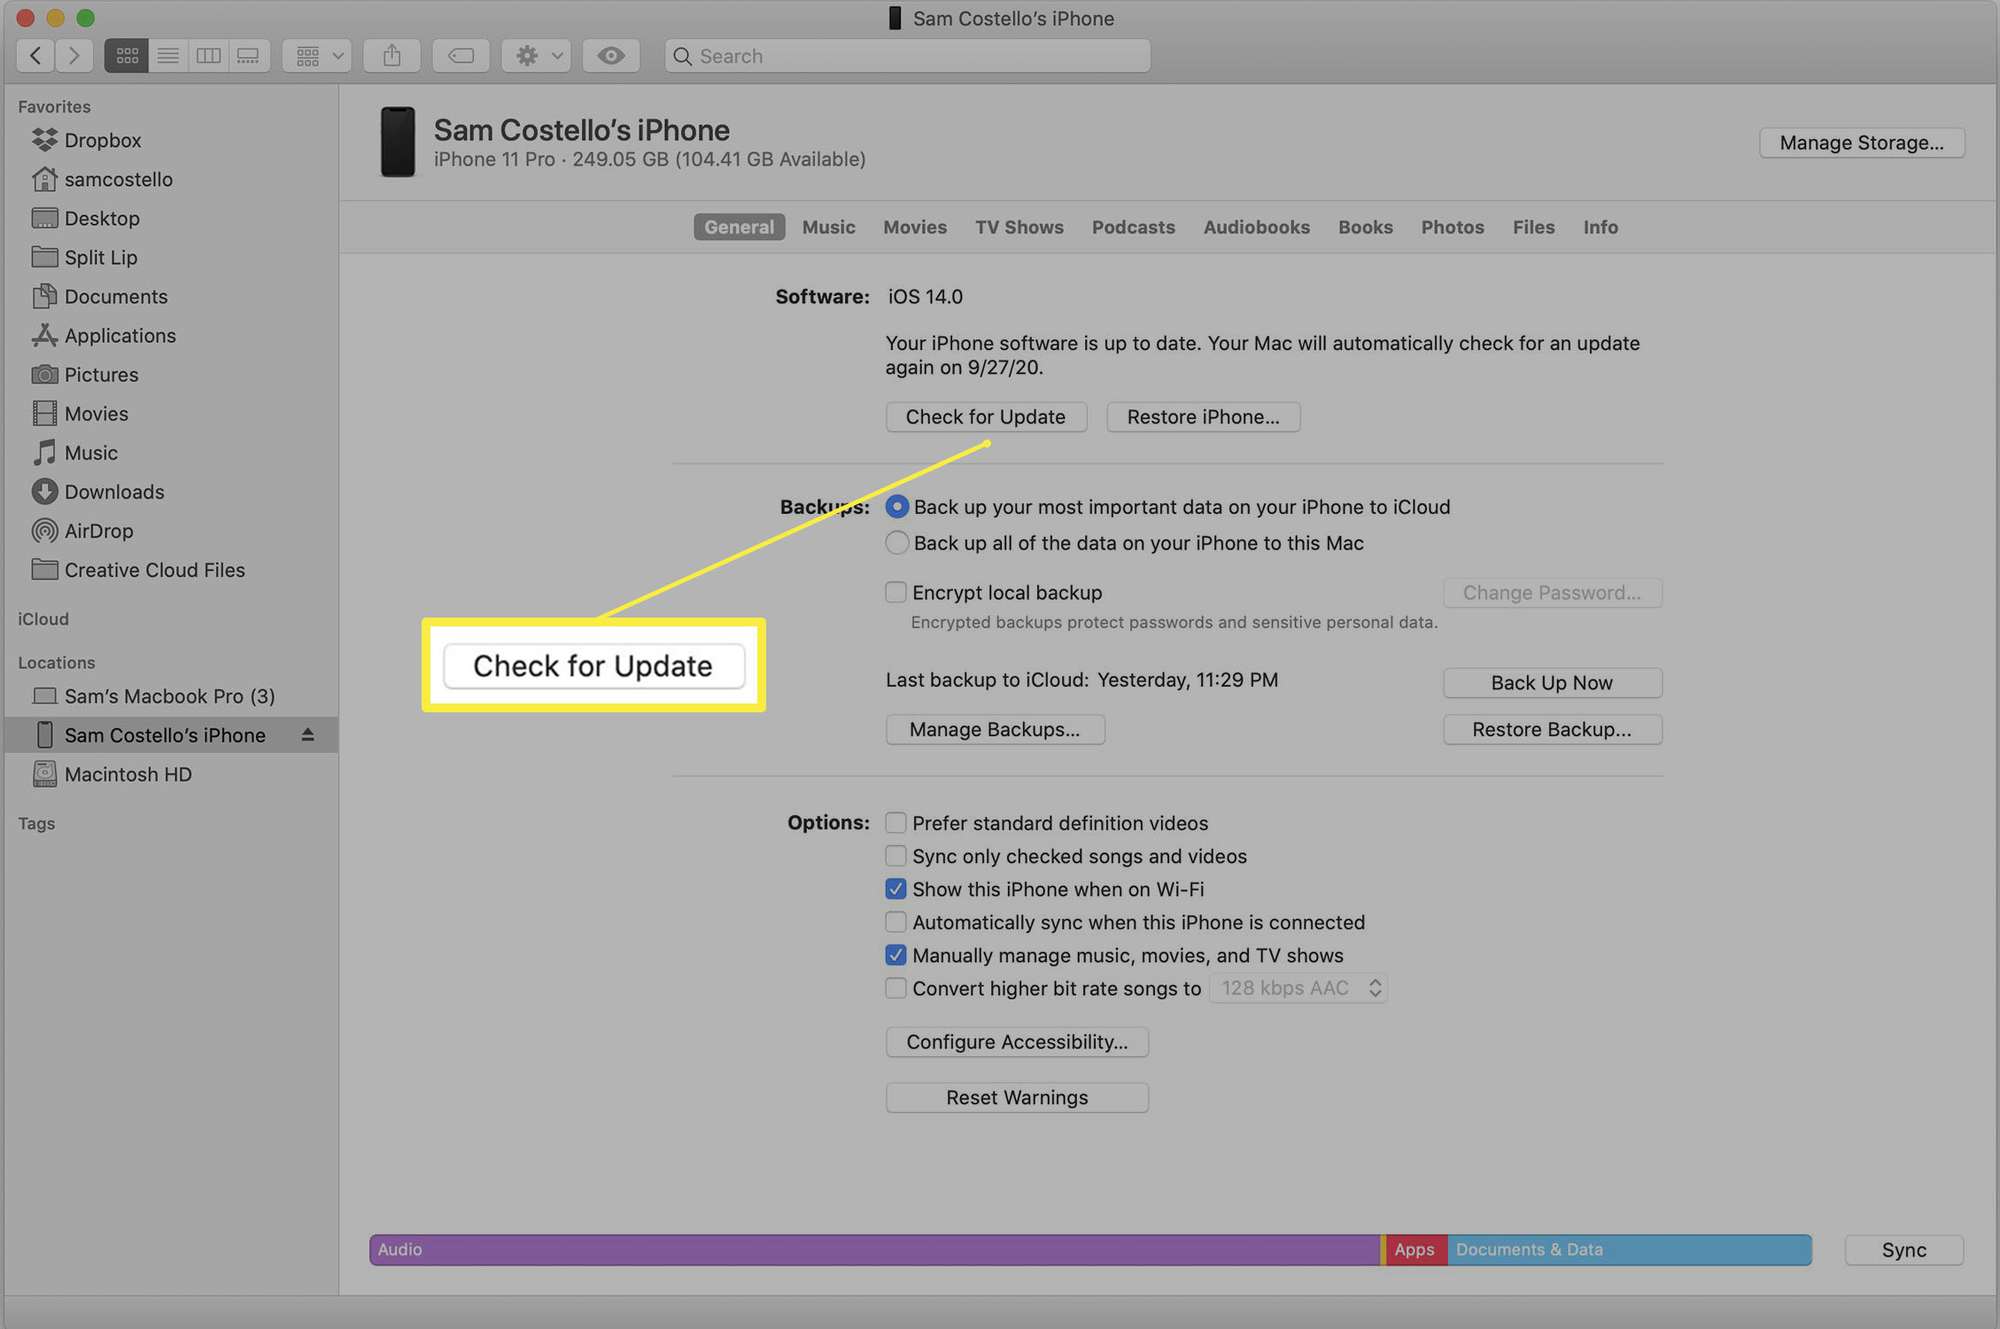The image size is (2000, 1329).
Task: Click the Manage Storage button
Action: (x=1862, y=142)
